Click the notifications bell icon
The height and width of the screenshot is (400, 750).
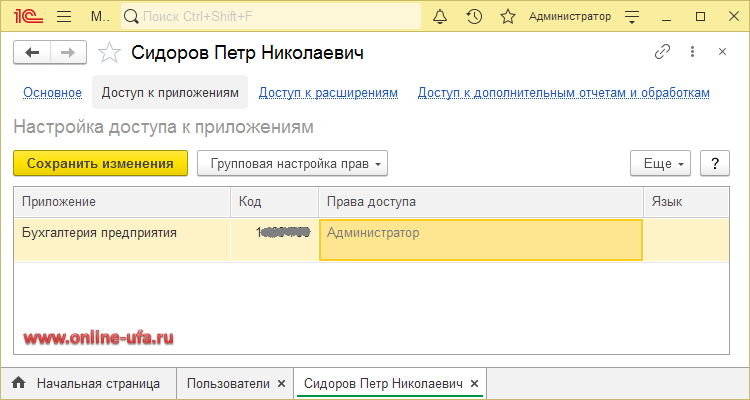(x=440, y=16)
